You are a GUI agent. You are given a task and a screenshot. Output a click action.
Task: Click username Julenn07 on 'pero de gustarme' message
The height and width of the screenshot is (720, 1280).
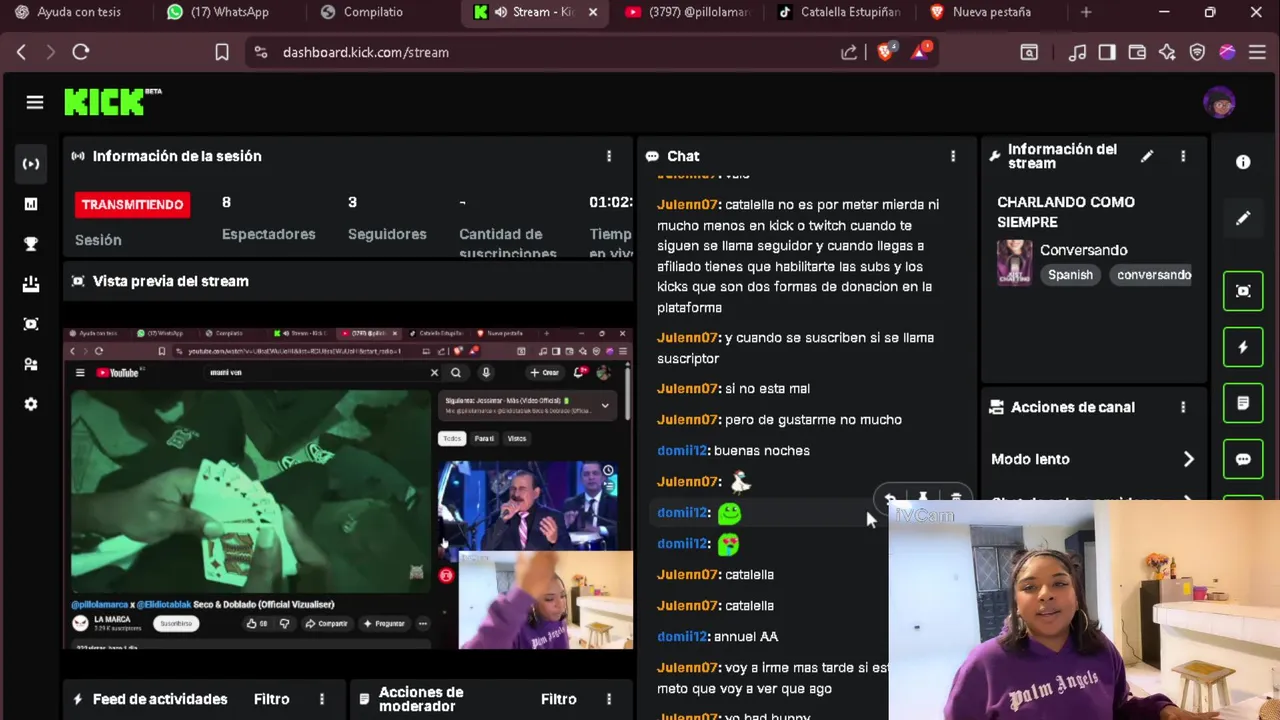coord(687,419)
